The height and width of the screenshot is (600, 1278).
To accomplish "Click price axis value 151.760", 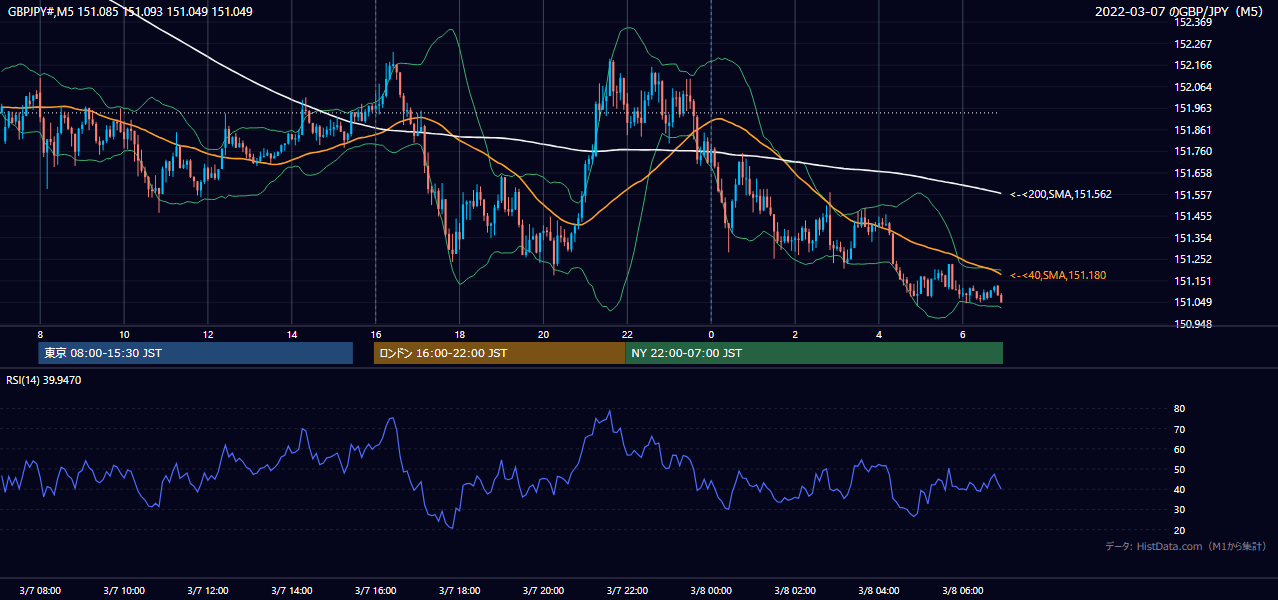I will coord(1192,151).
